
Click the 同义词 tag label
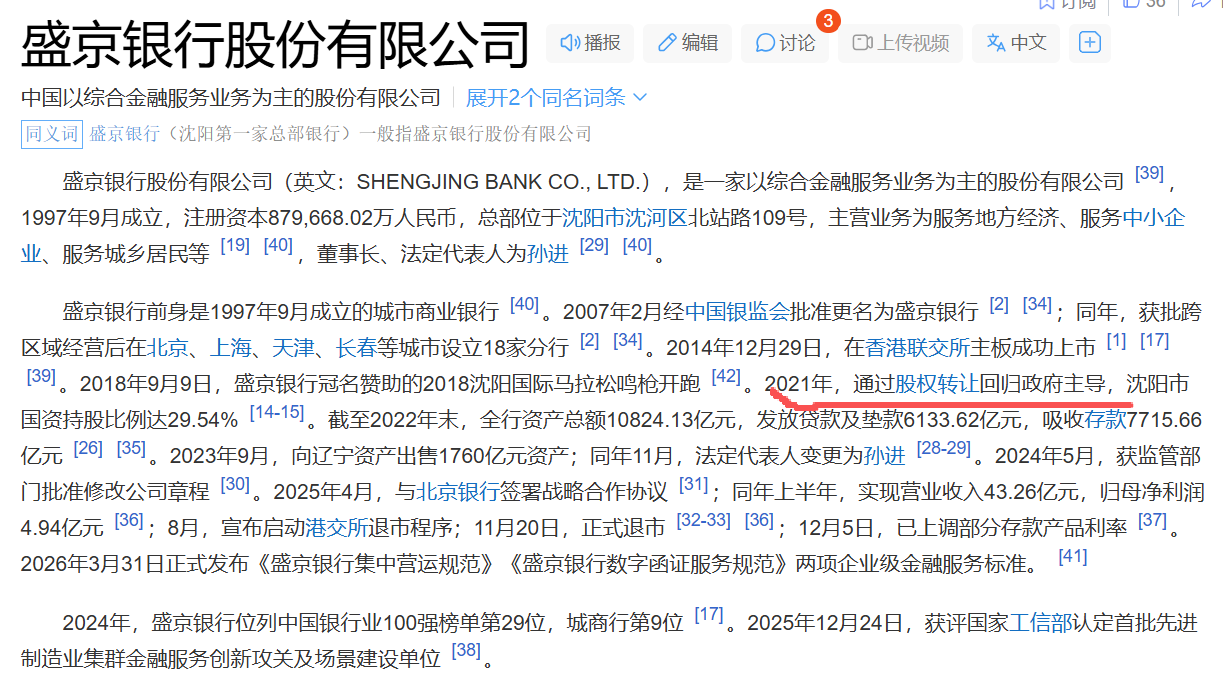[x=51, y=133]
